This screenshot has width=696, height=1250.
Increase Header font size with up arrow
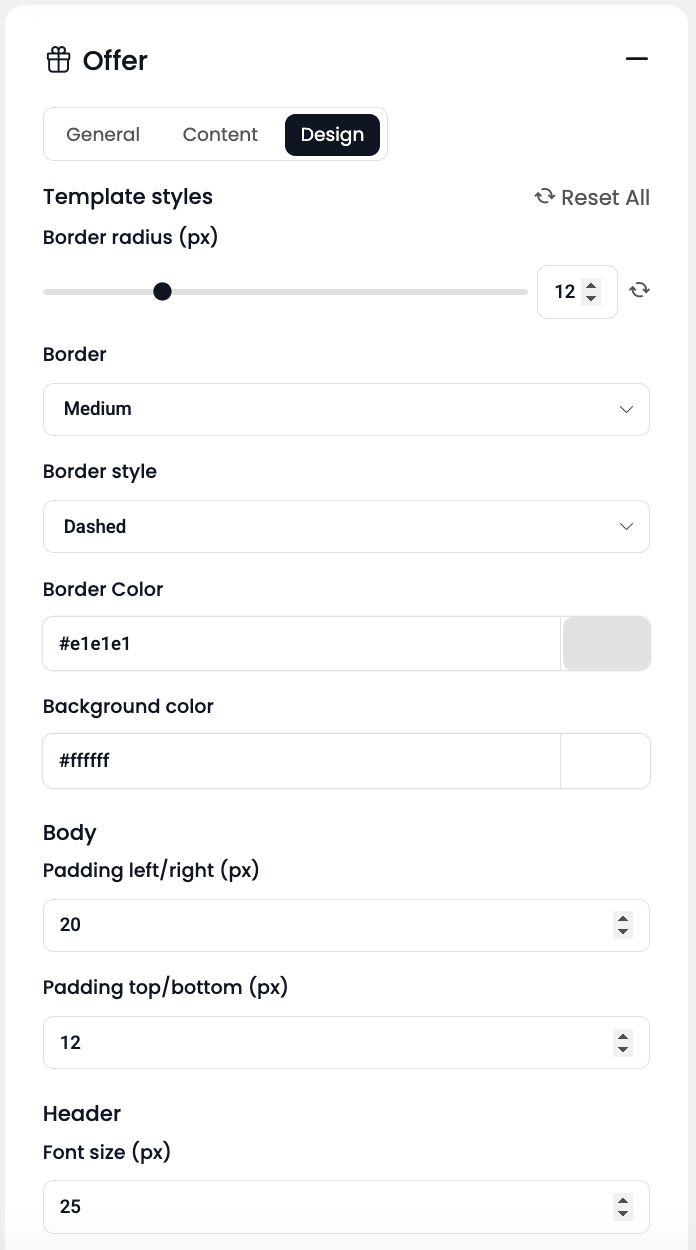[623, 1200]
